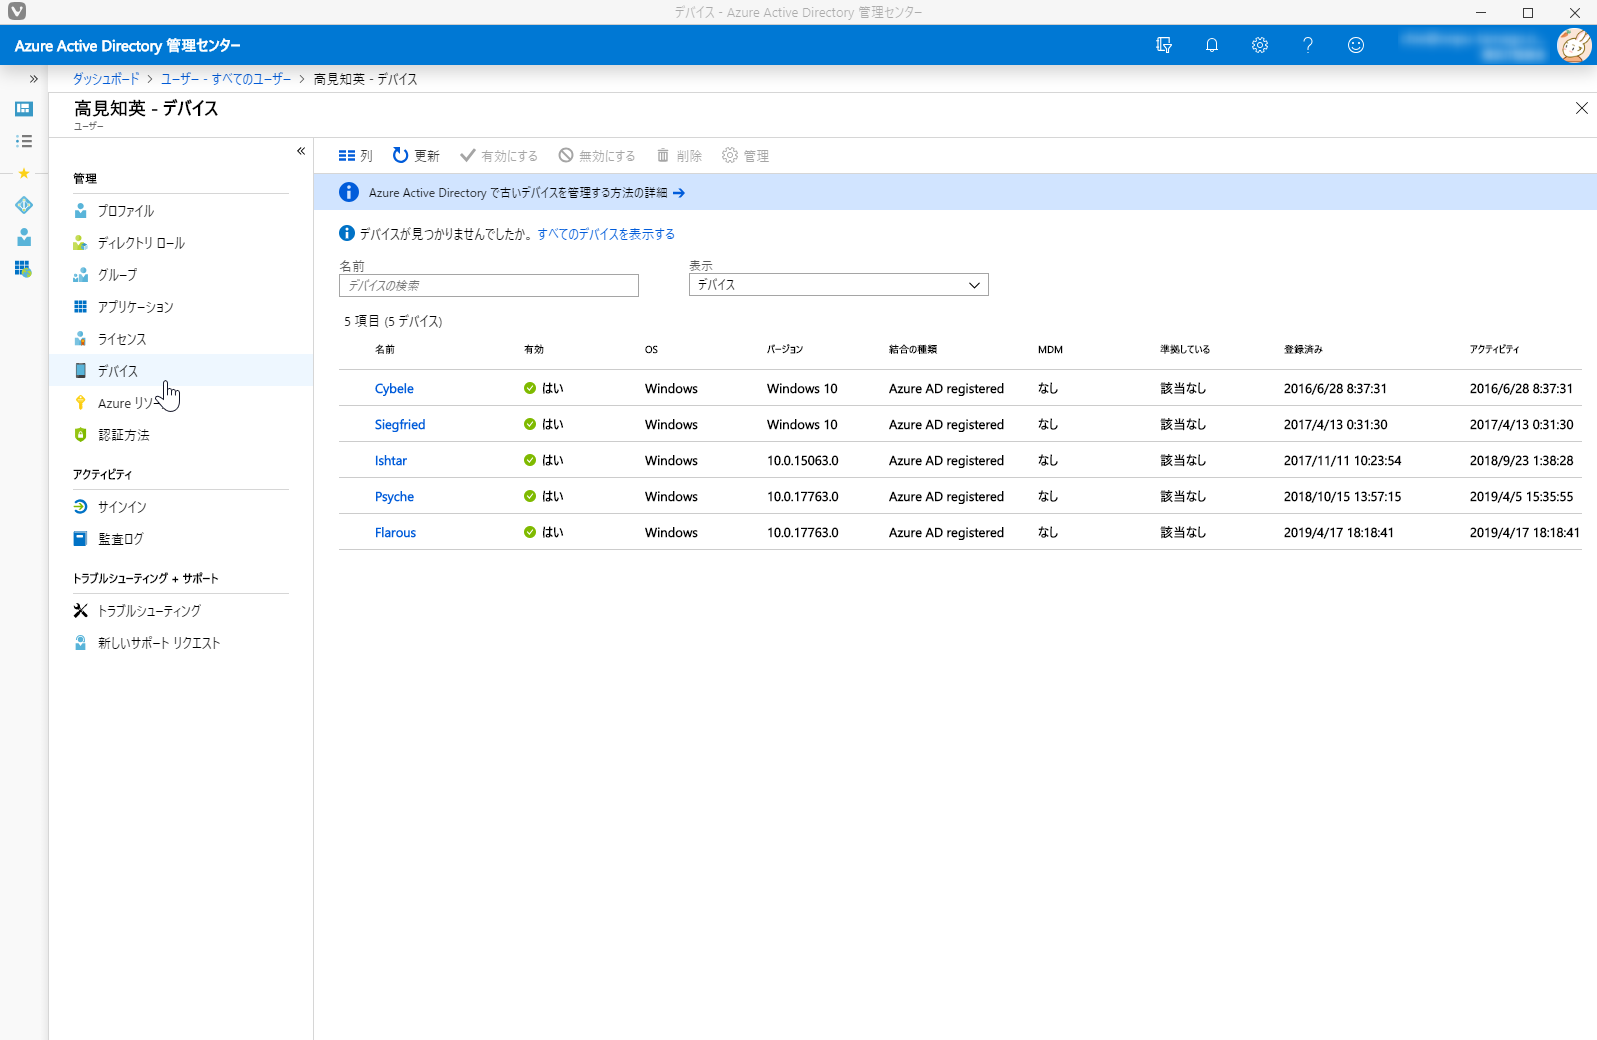Open all services list icon

click(24, 141)
